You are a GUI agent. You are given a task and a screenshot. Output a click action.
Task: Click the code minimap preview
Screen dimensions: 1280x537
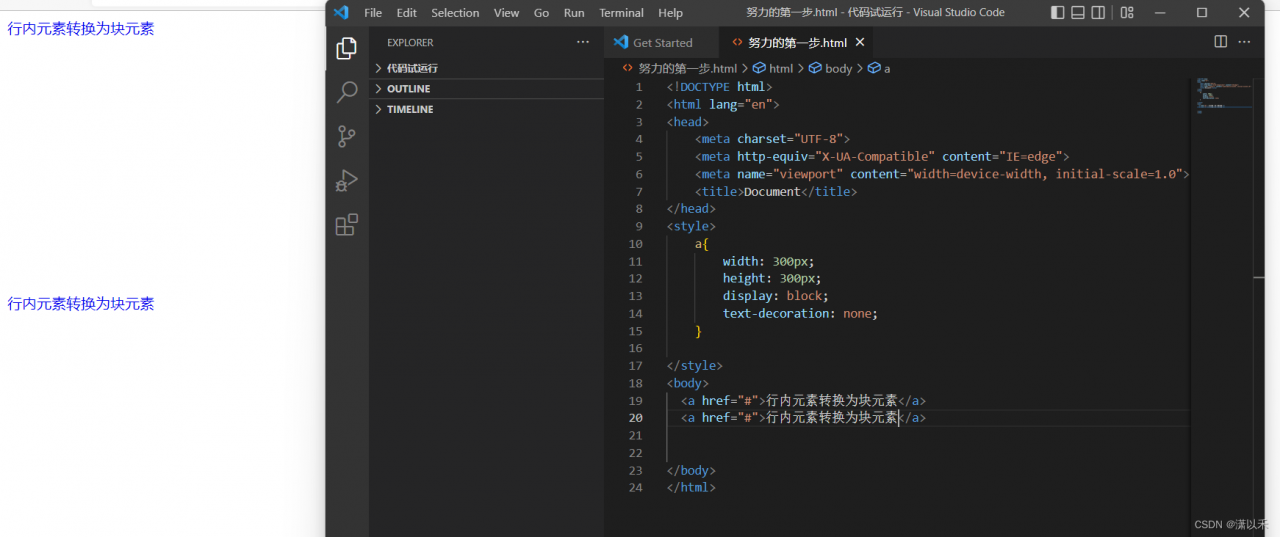(x=1215, y=96)
